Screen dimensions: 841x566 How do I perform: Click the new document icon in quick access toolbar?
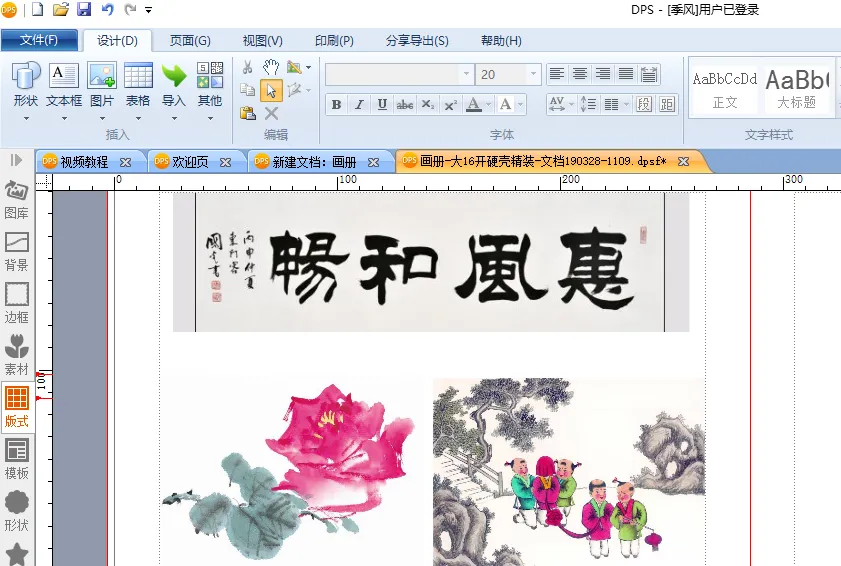click(x=38, y=9)
